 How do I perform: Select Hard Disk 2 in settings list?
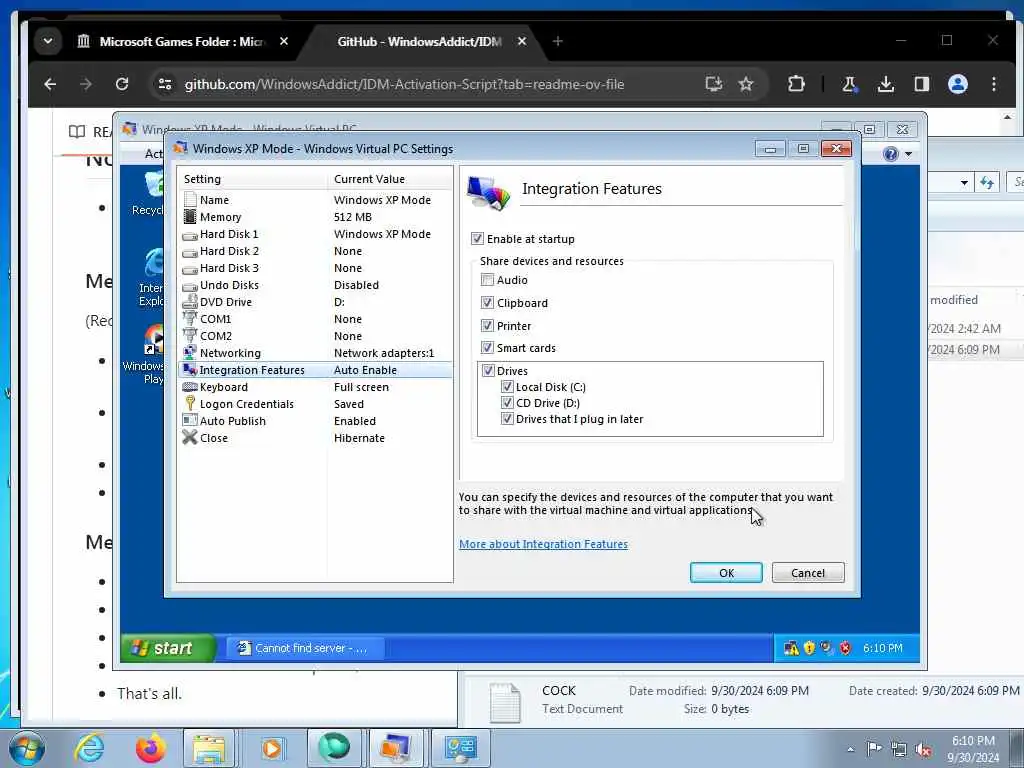click(315, 251)
